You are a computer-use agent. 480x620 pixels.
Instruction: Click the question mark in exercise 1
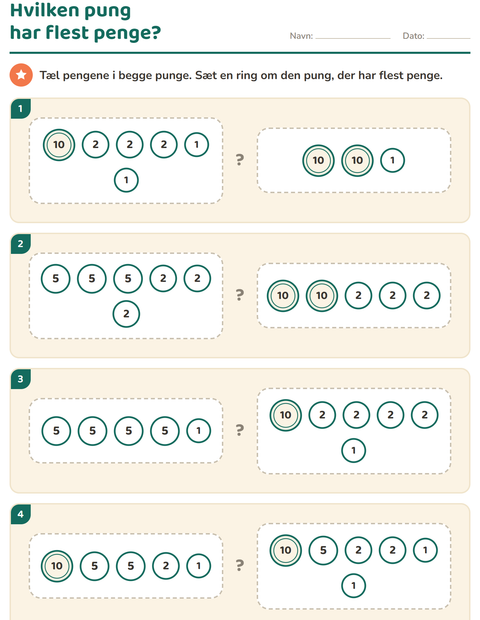click(x=240, y=160)
